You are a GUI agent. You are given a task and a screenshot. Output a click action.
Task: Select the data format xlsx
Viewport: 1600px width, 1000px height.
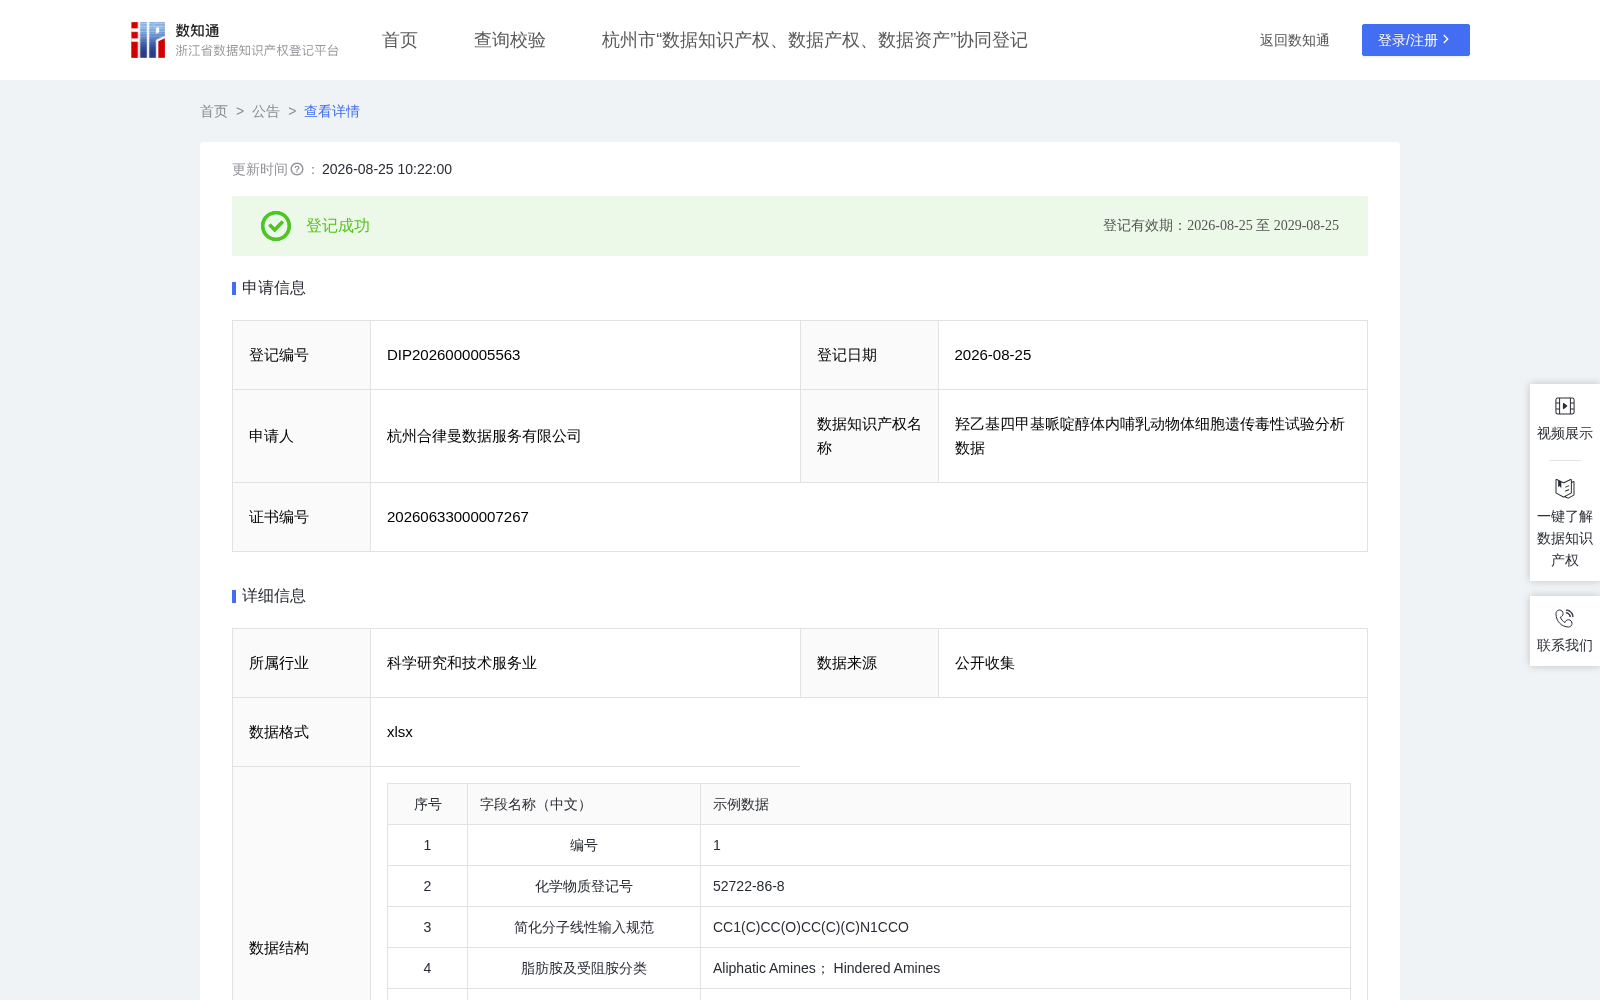click(400, 732)
